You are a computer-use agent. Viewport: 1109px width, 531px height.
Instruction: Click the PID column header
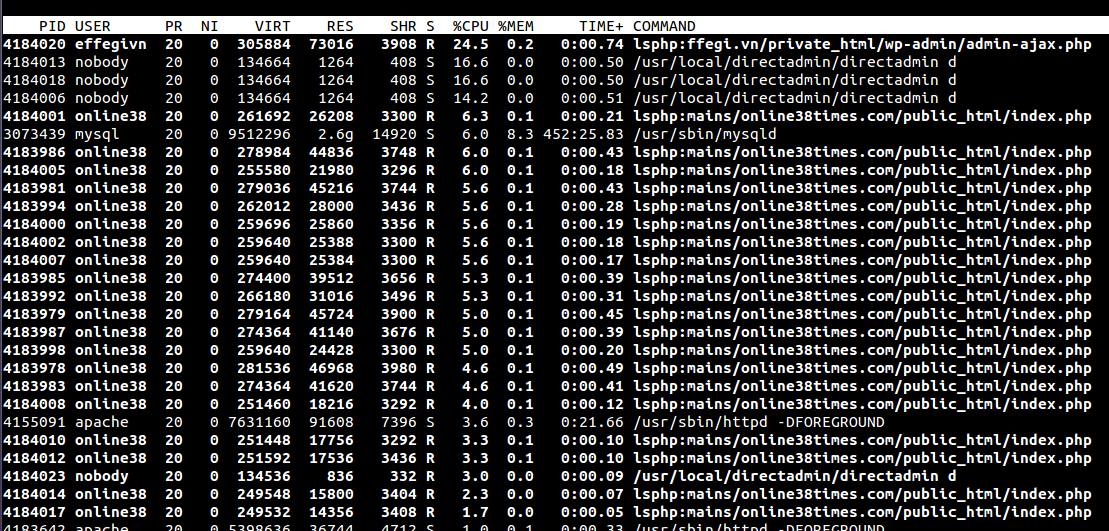(x=52, y=26)
